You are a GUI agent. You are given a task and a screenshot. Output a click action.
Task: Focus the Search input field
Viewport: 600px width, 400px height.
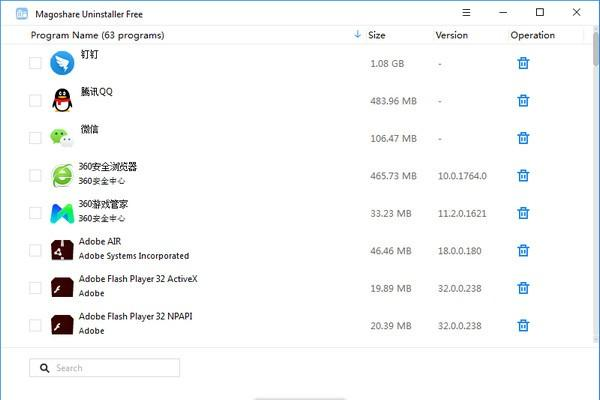[104, 368]
